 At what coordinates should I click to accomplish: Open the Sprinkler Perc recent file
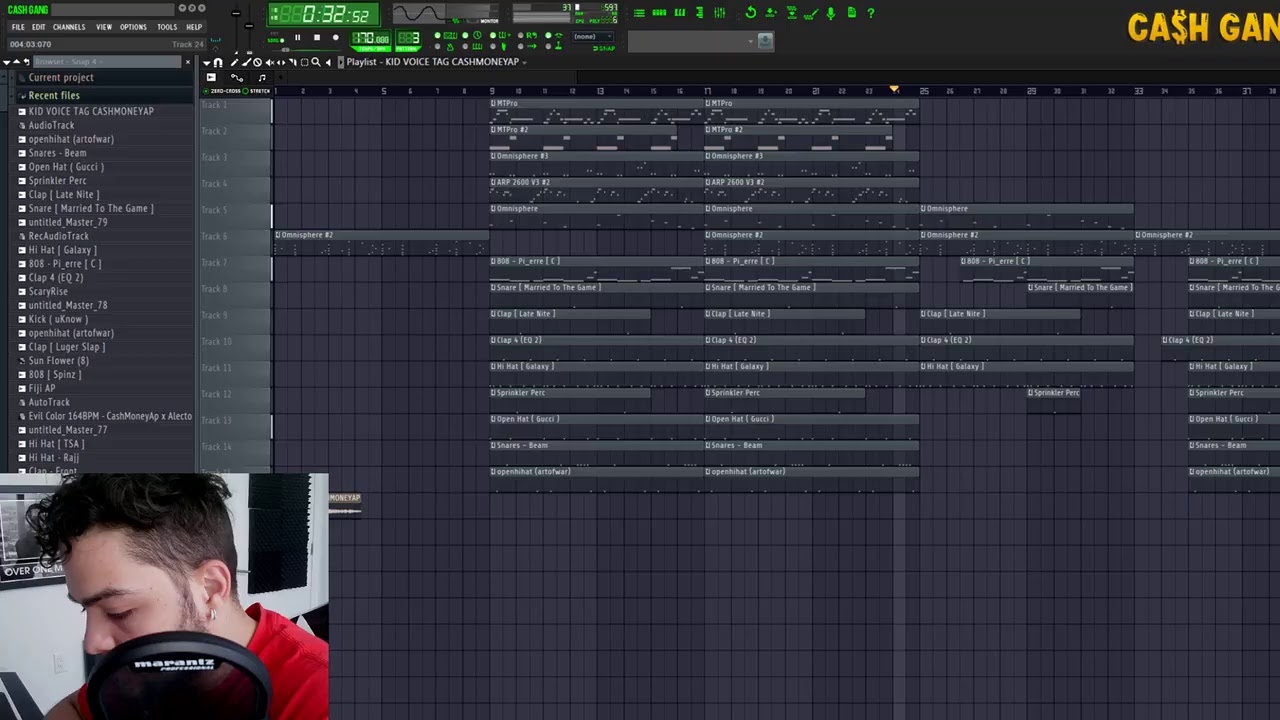click(57, 181)
